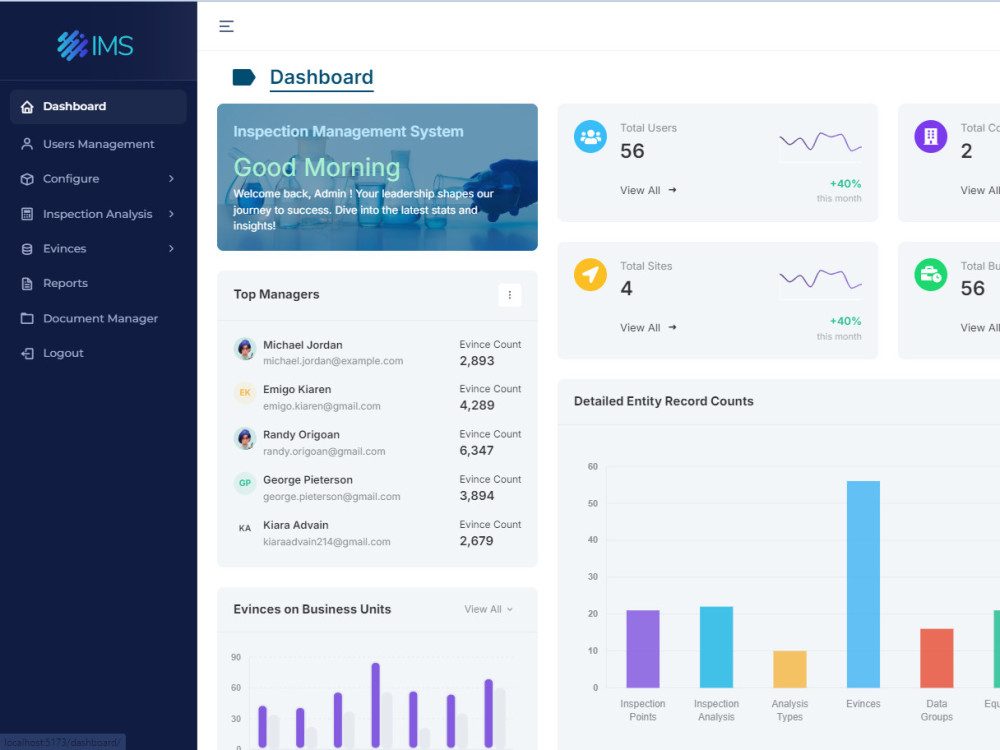The height and width of the screenshot is (750, 1000).
Task: Click kiaraadvain214@gmail.com email
Action: point(327,542)
